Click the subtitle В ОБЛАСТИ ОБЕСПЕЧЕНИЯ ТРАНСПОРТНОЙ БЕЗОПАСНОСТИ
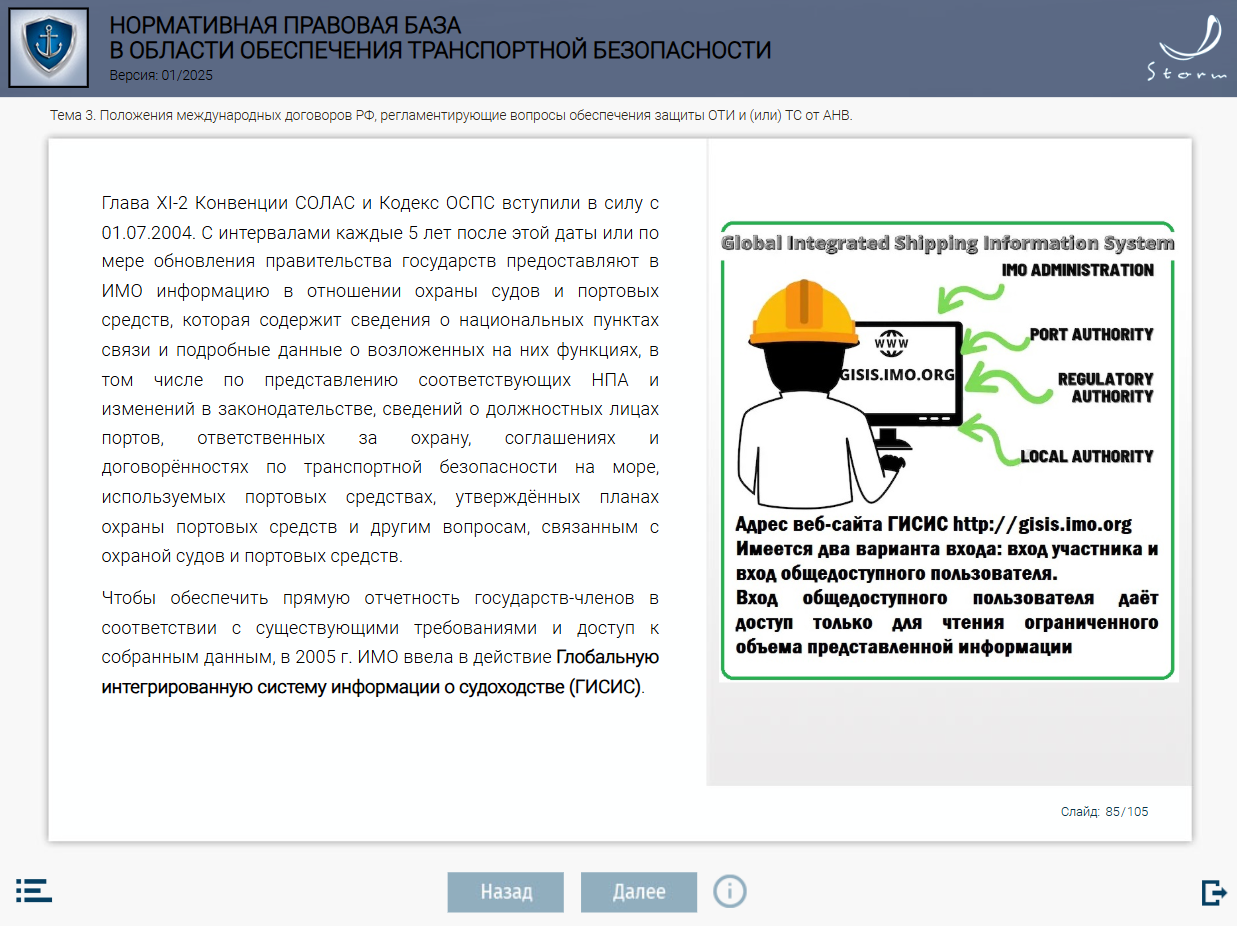 coord(440,51)
